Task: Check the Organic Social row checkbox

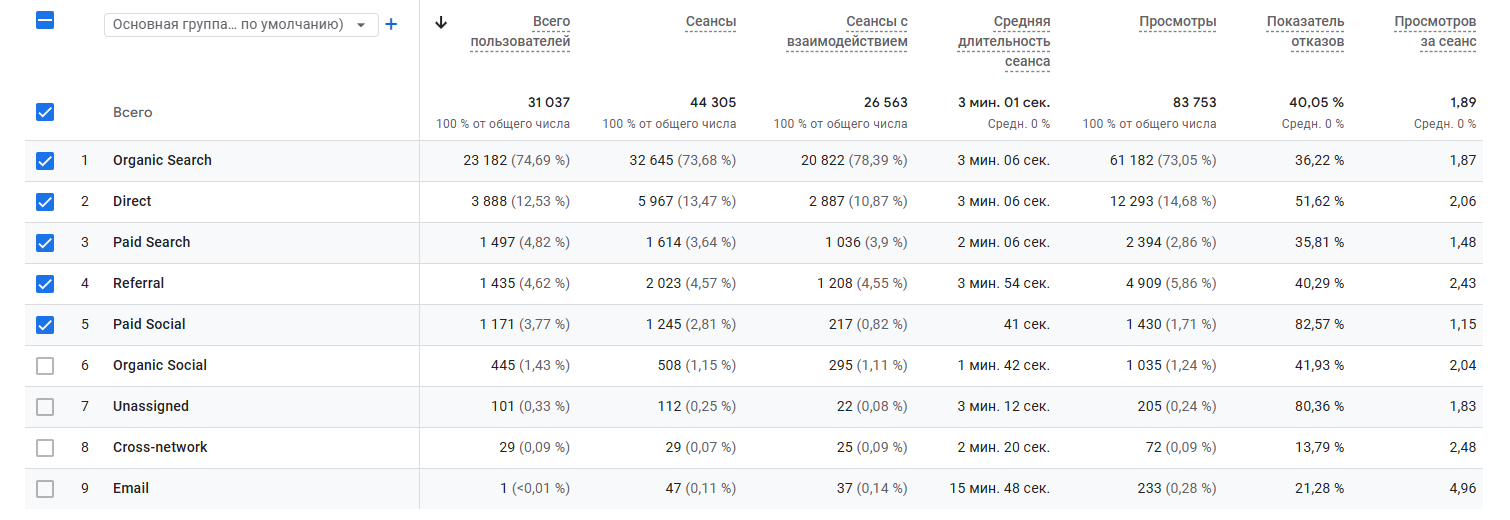Action: pyautogui.click(x=45, y=365)
